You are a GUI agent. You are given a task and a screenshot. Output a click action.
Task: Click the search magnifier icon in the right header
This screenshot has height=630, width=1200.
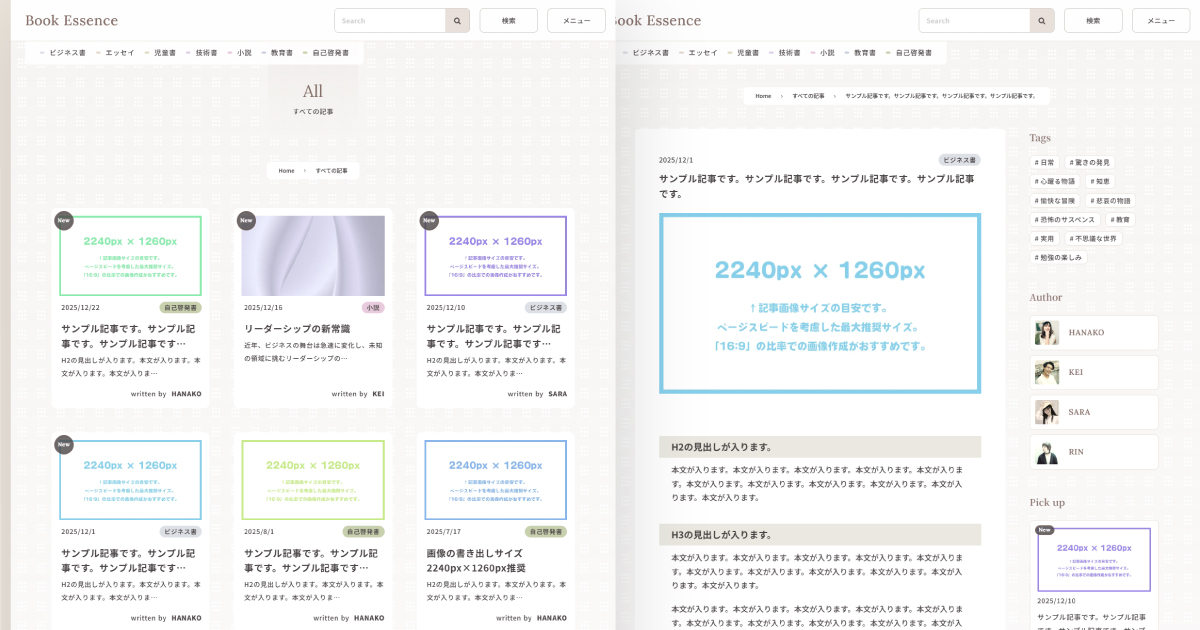[1041, 19]
